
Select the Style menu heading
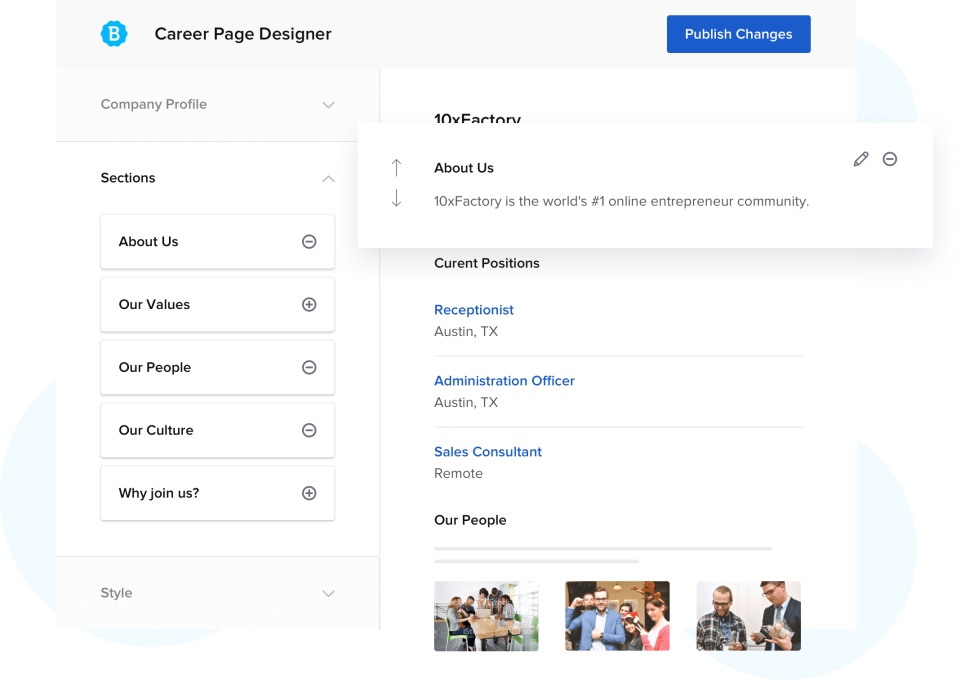click(x=116, y=593)
